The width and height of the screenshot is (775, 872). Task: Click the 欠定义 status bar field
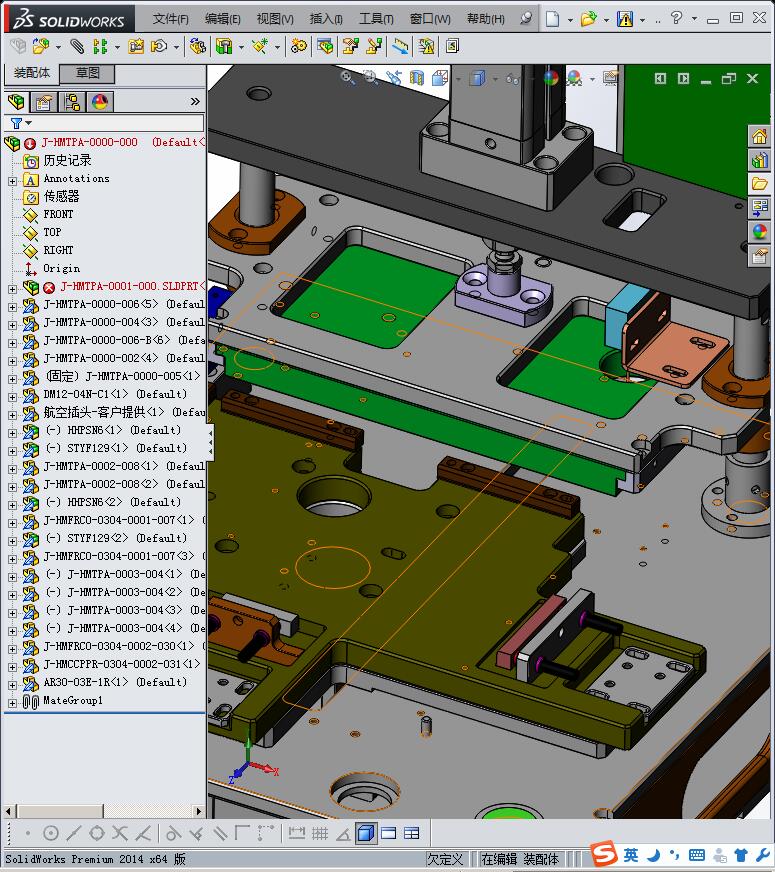point(445,859)
